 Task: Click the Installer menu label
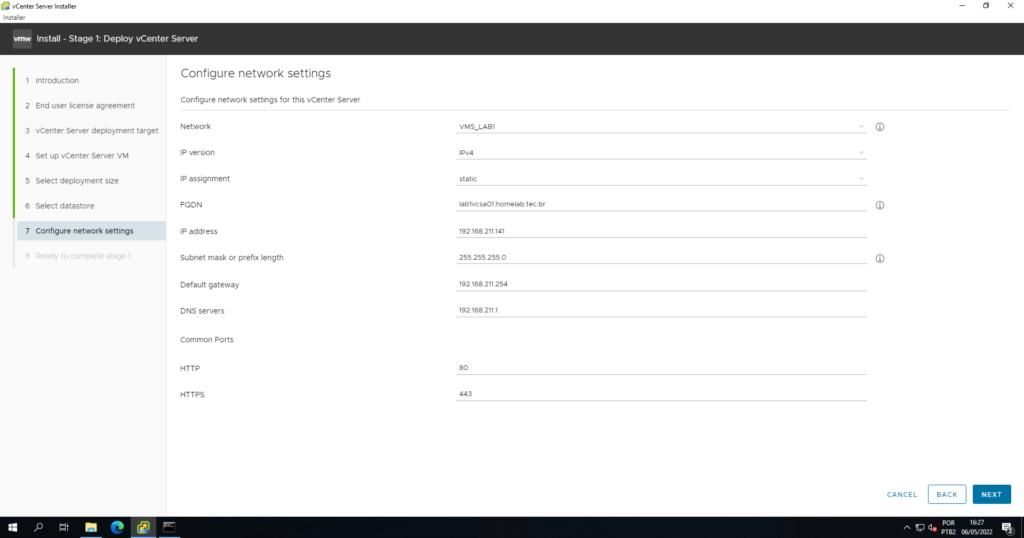14,18
